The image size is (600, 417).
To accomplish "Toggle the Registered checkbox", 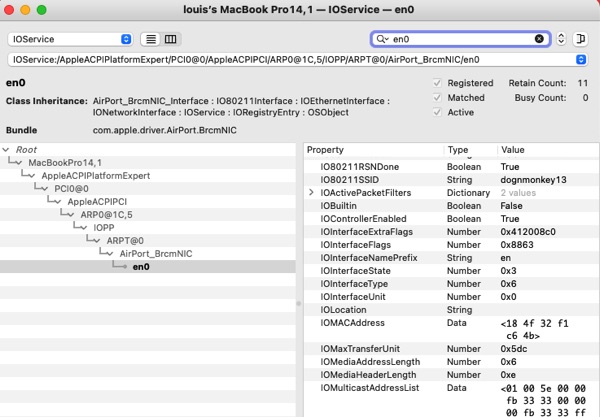I will (x=436, y=83).
